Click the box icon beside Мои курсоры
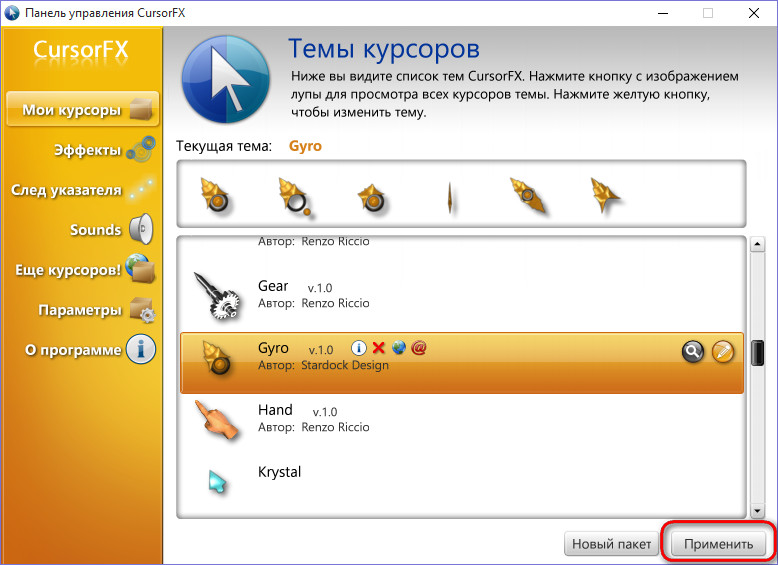This screenshot has height=565, width=778. (141, 109)
